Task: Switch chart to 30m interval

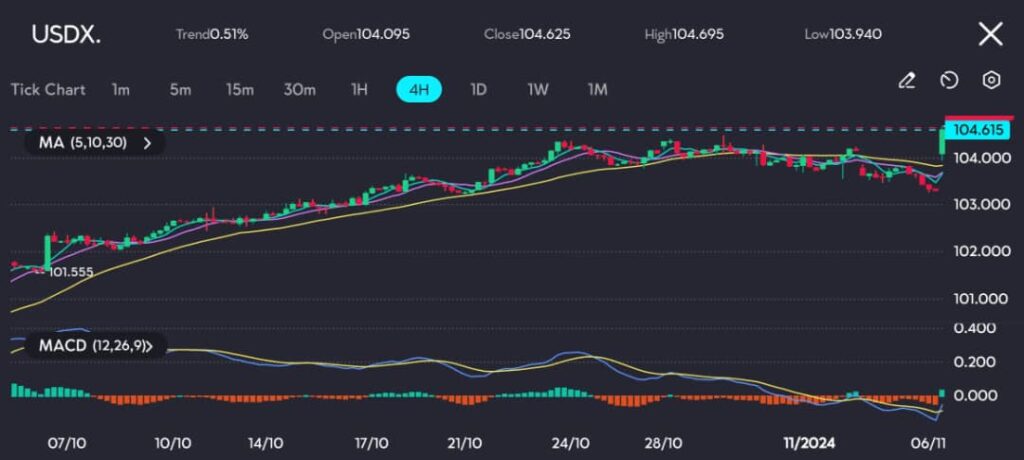Action: tap(299, 89)
